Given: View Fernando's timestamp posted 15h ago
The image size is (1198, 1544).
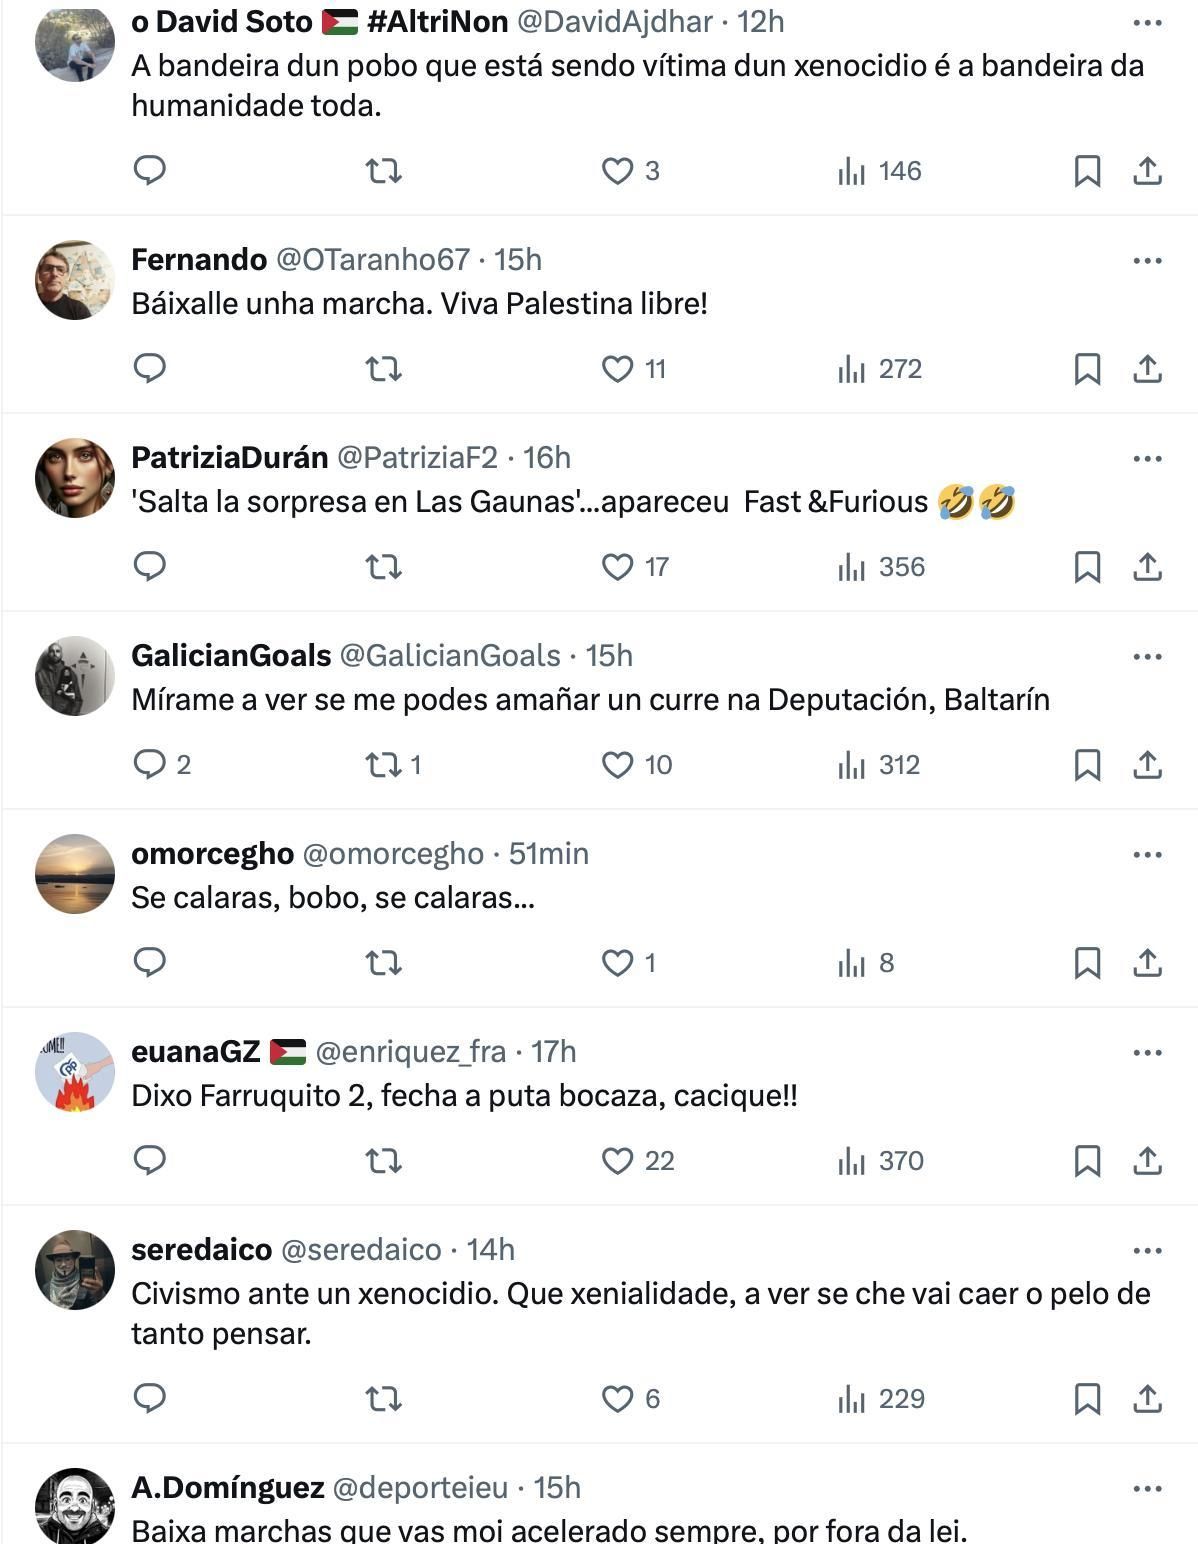Looking at the screenshot, I should coord(523,257).
